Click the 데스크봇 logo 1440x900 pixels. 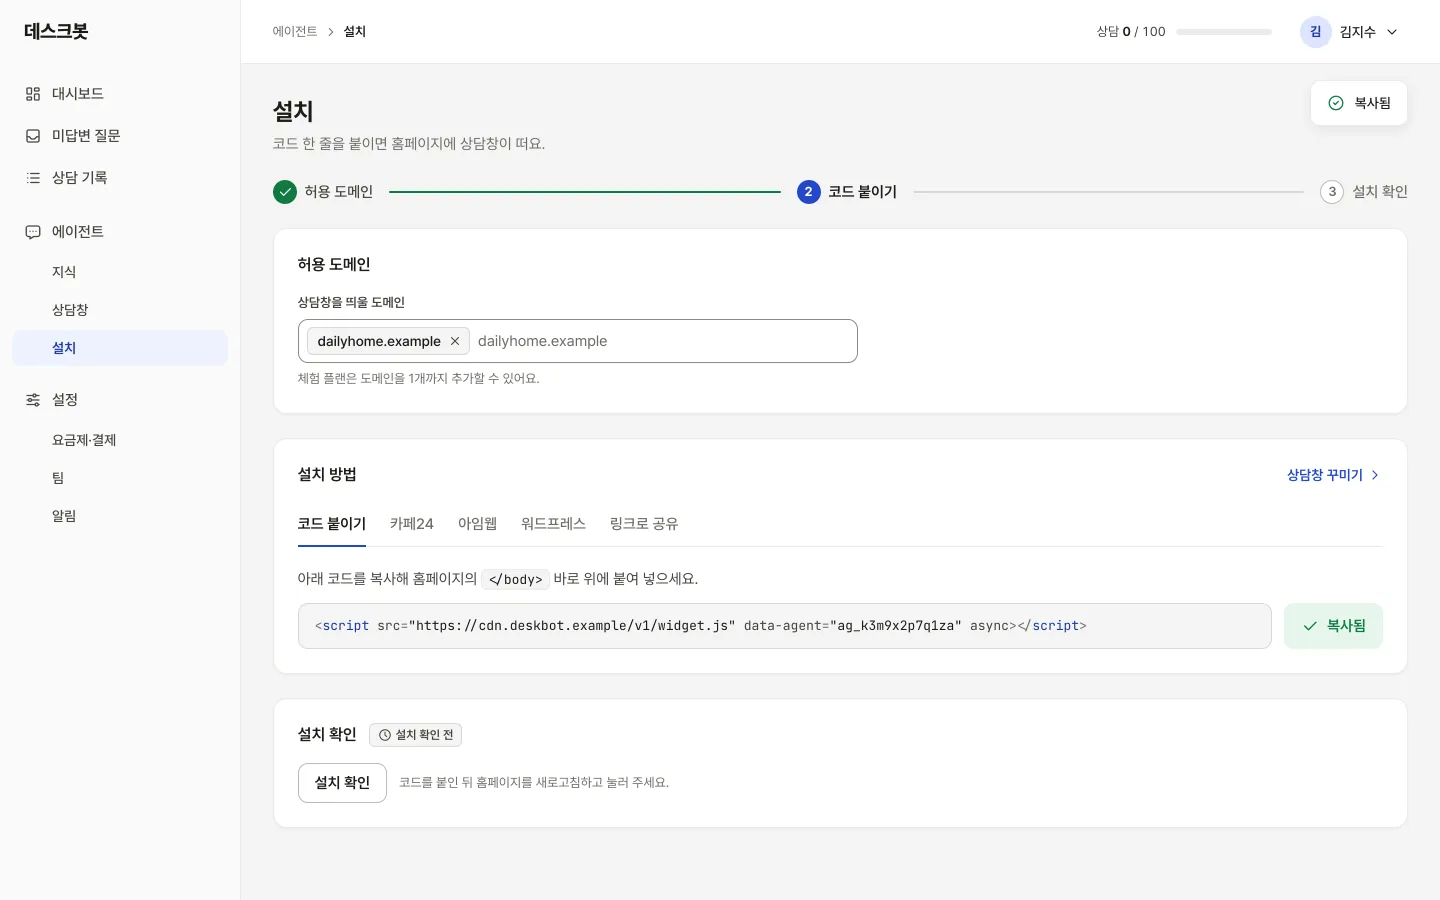[56, 31]
